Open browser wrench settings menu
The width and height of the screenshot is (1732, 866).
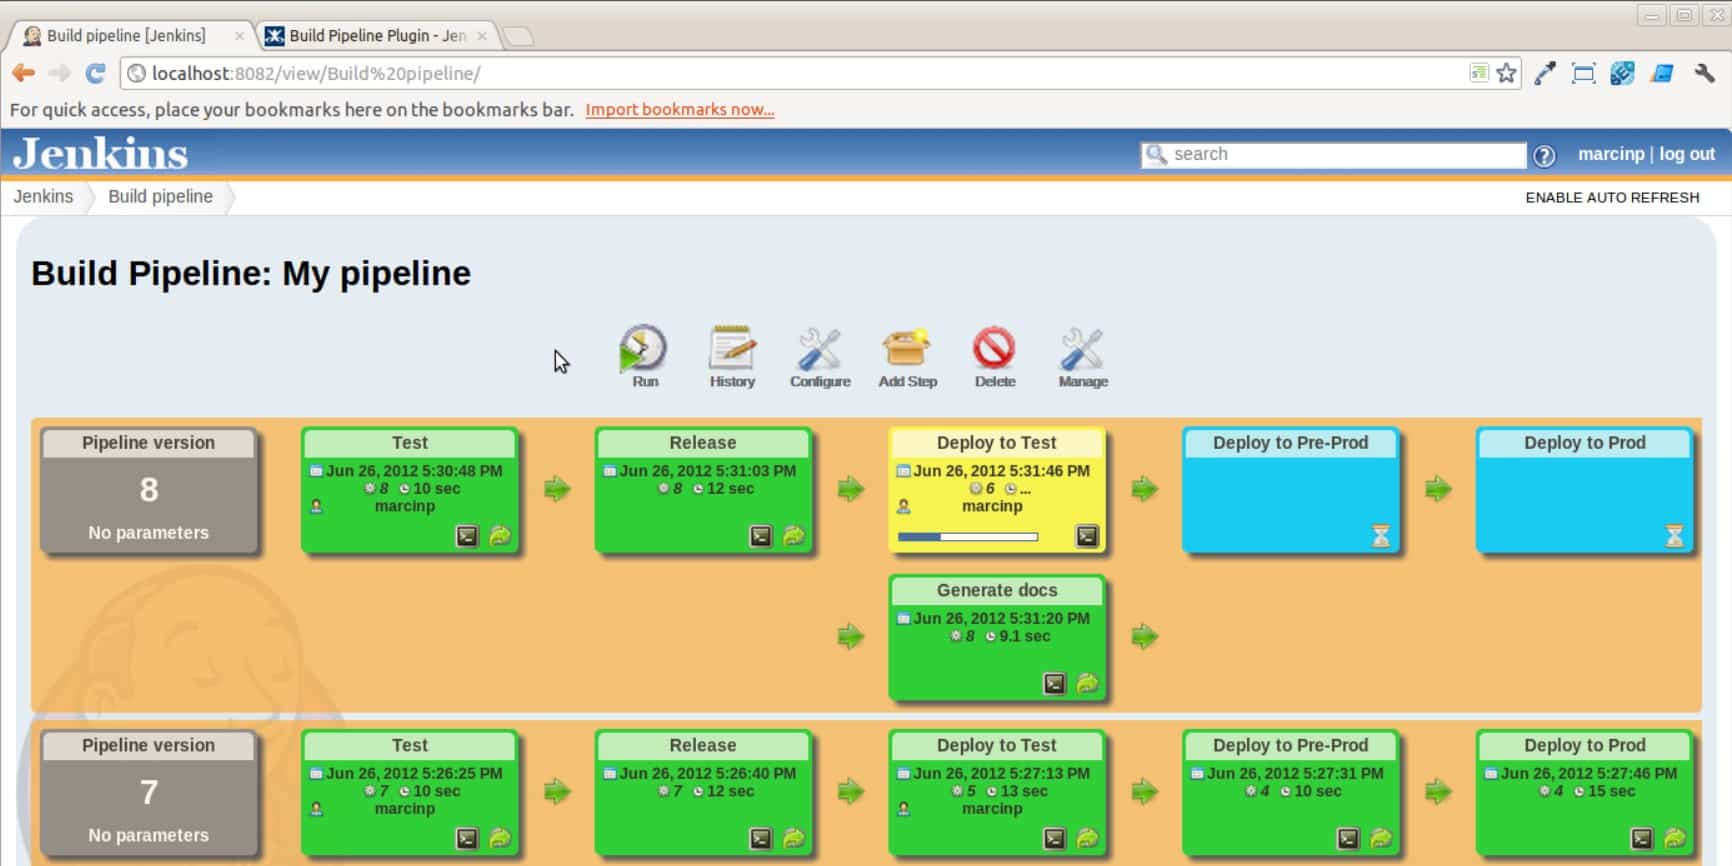coord(1705,73)
